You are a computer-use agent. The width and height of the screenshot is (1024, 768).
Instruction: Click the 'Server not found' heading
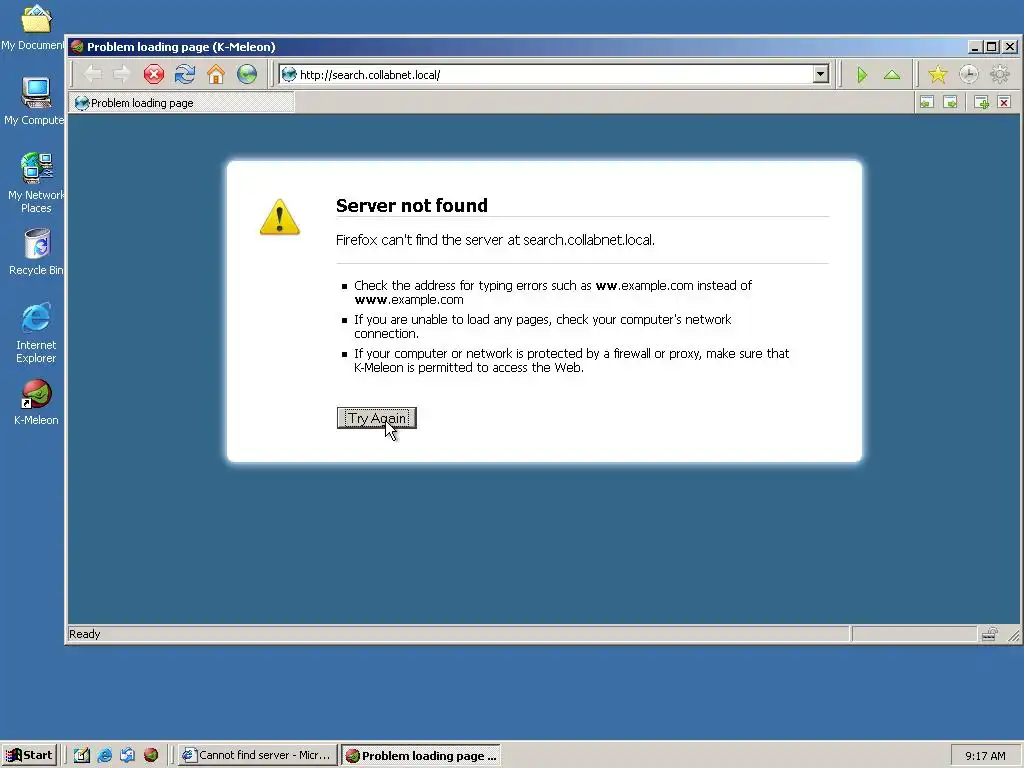point(411,205)
